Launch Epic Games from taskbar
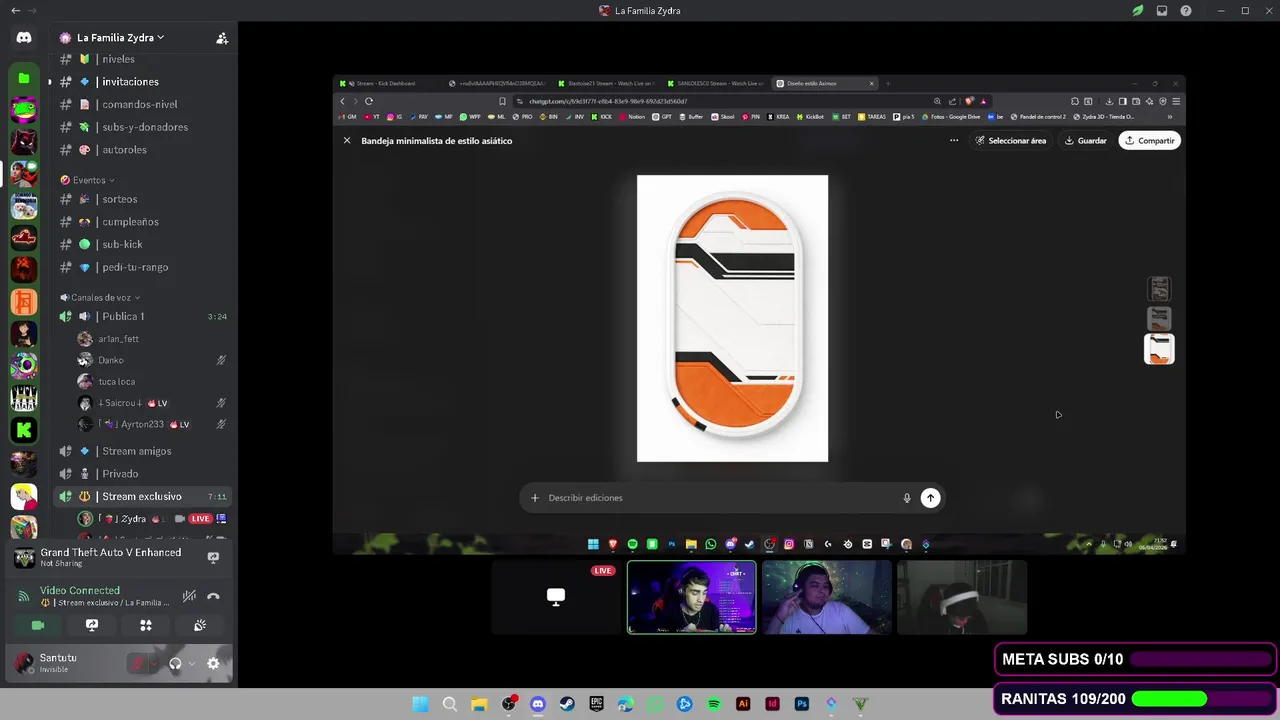 [597, 704]
